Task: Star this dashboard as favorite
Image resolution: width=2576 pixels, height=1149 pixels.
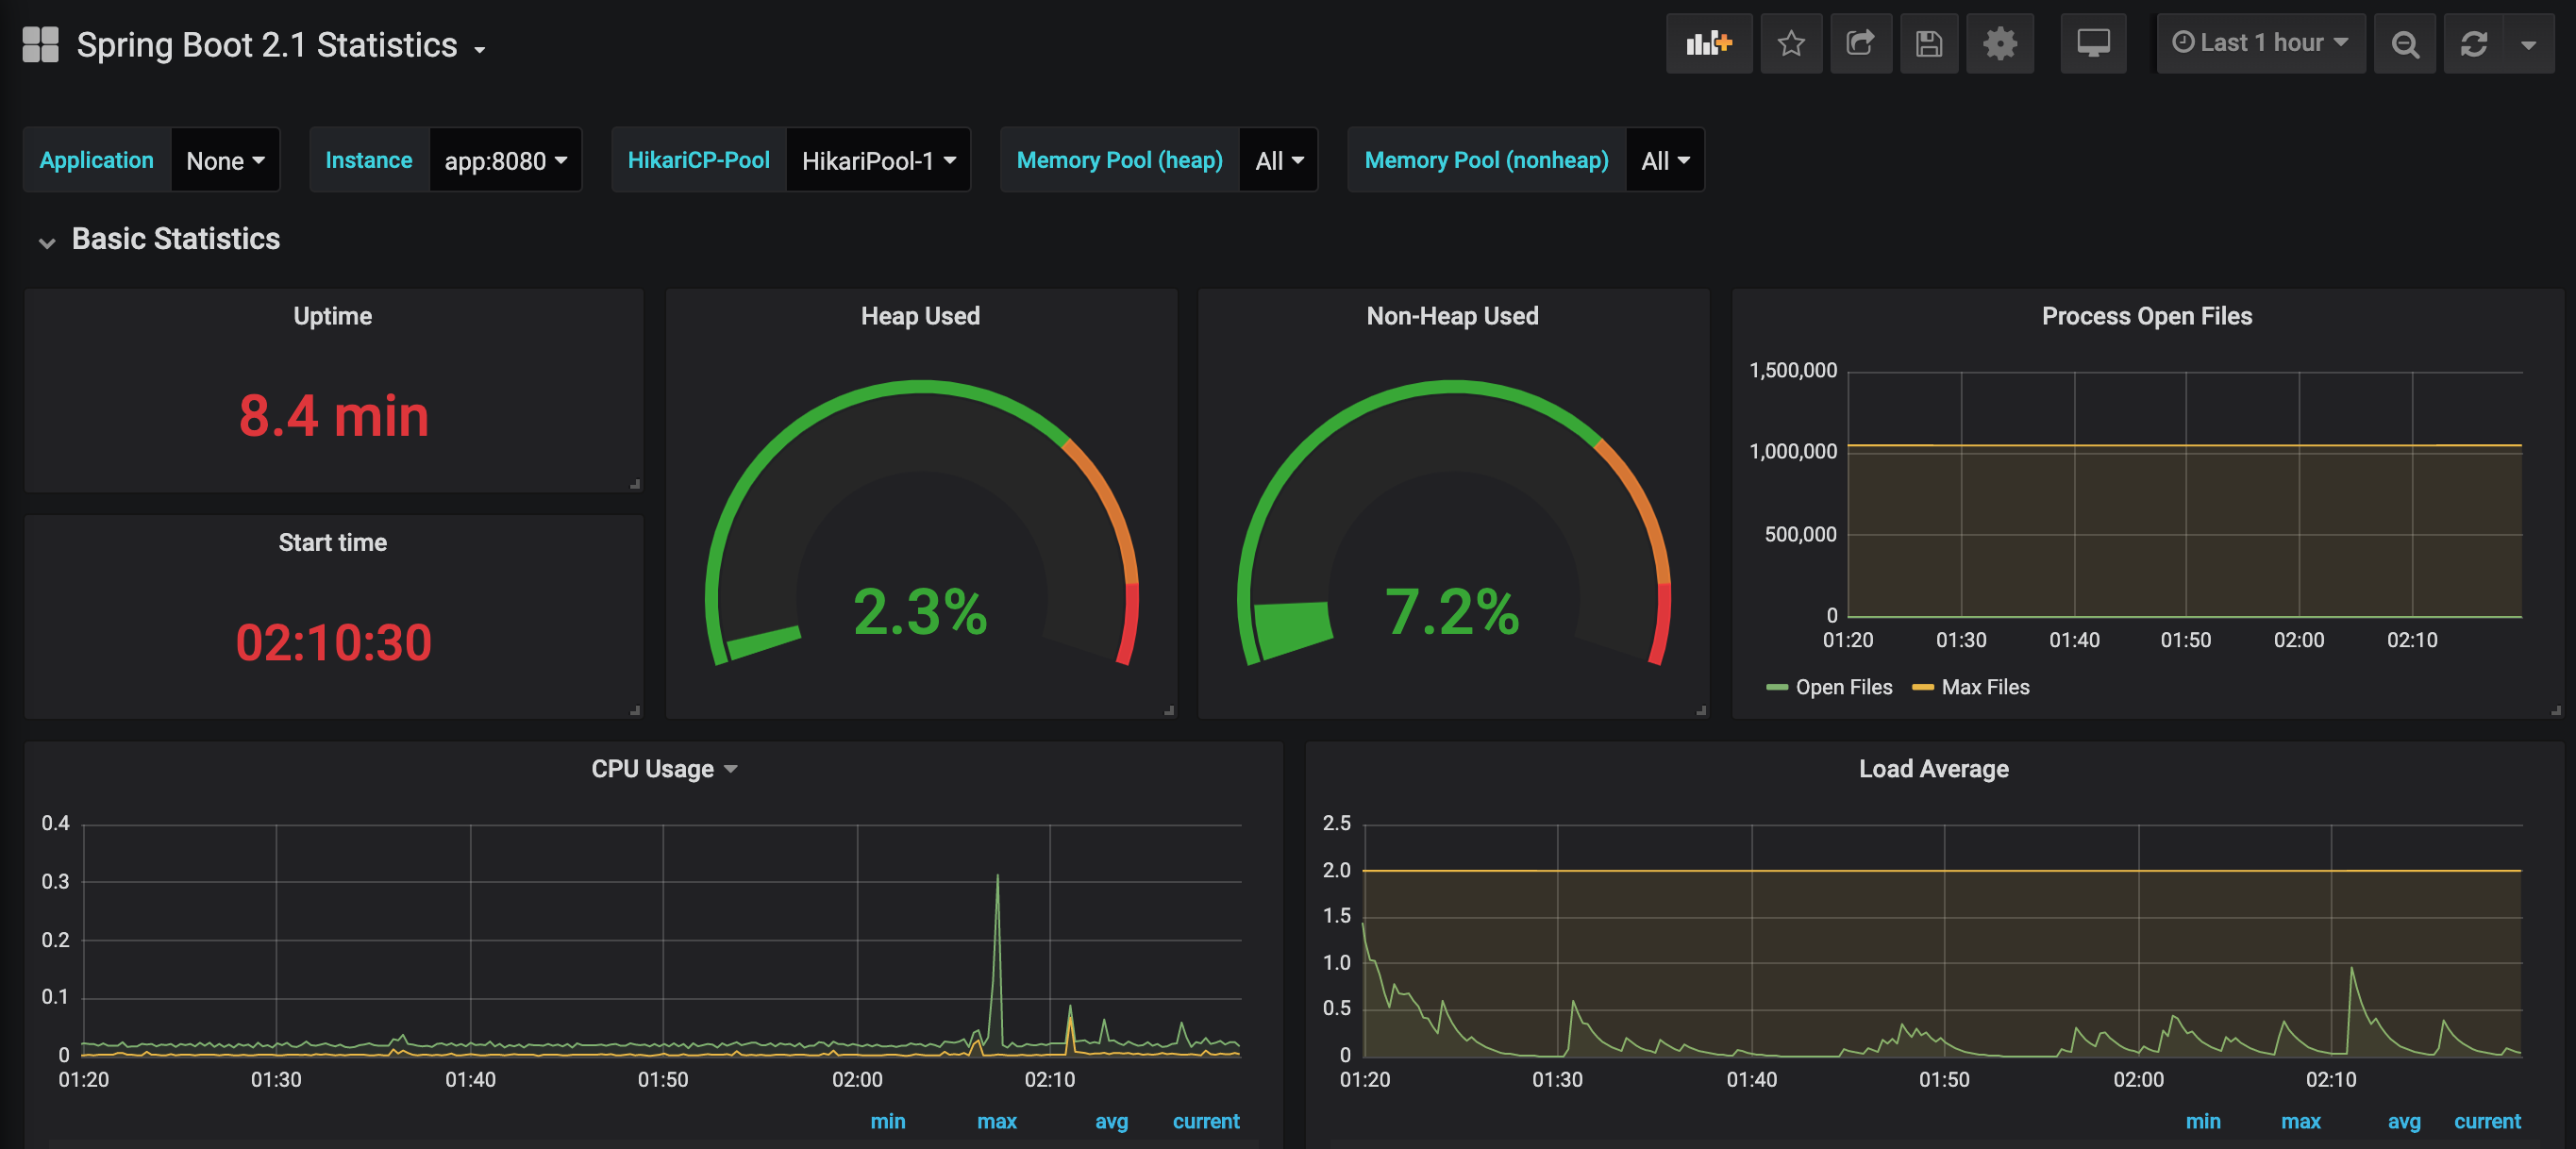Action: 1790,43
